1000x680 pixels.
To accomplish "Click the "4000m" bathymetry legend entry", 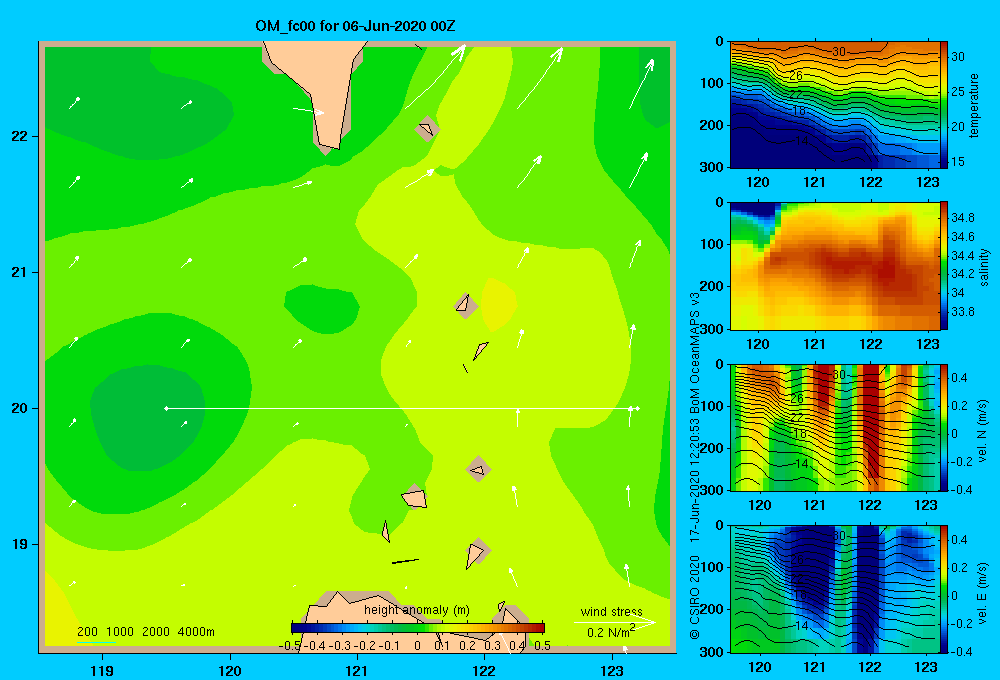I will (196, 632).
